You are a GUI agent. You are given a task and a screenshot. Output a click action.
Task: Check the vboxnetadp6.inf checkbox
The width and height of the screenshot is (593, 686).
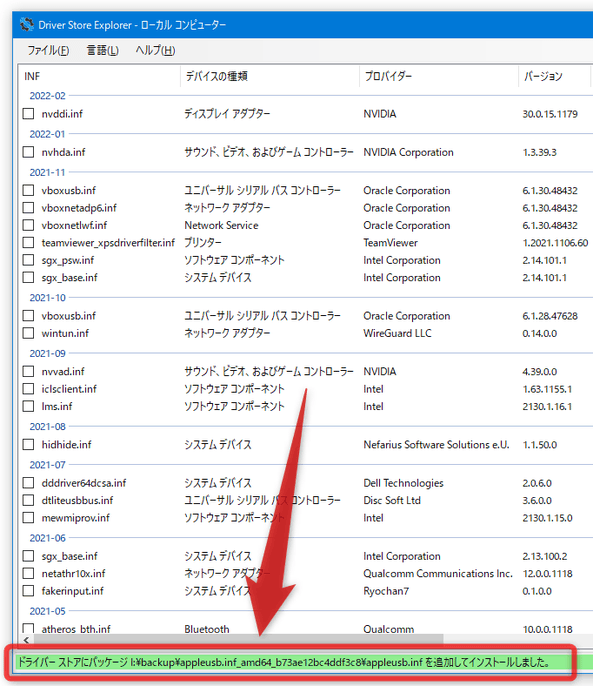[x=28, y=207]
